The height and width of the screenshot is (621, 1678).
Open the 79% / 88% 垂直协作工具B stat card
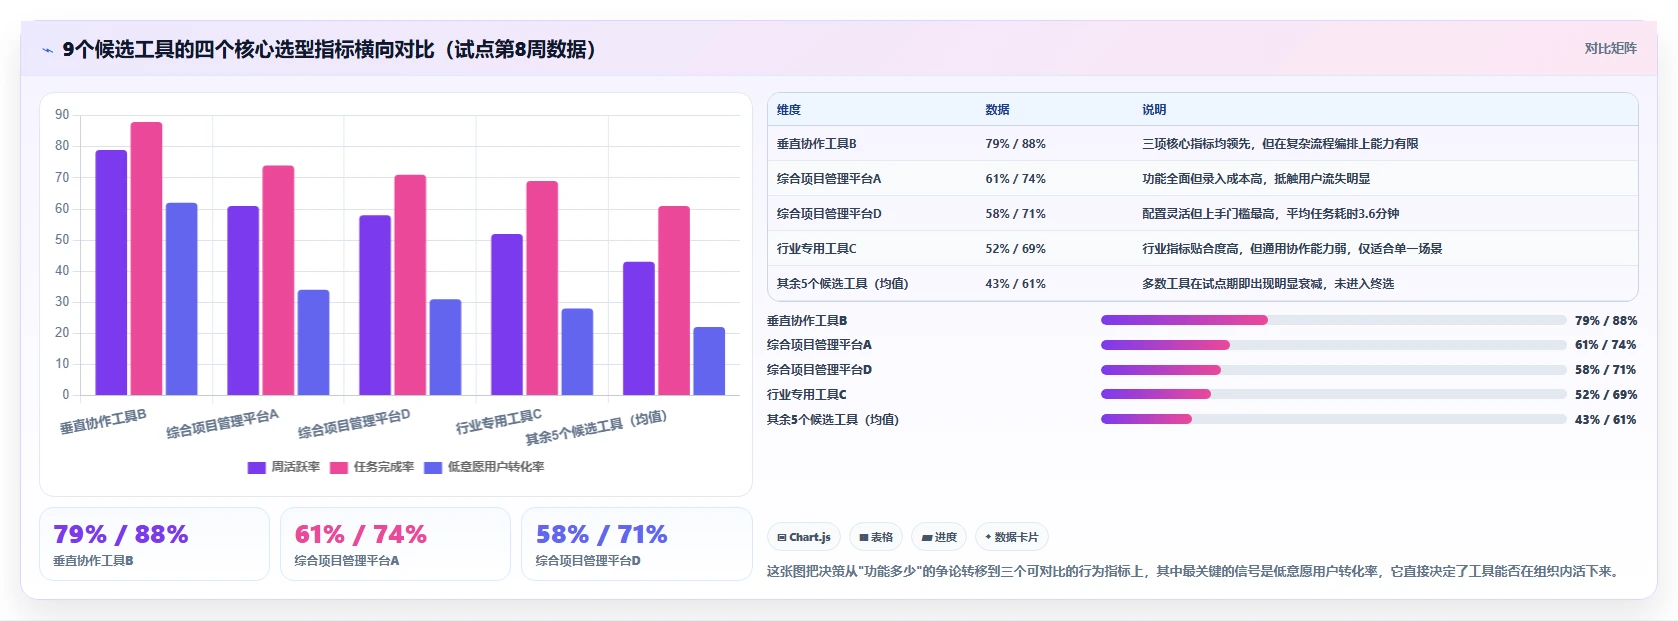154,544
